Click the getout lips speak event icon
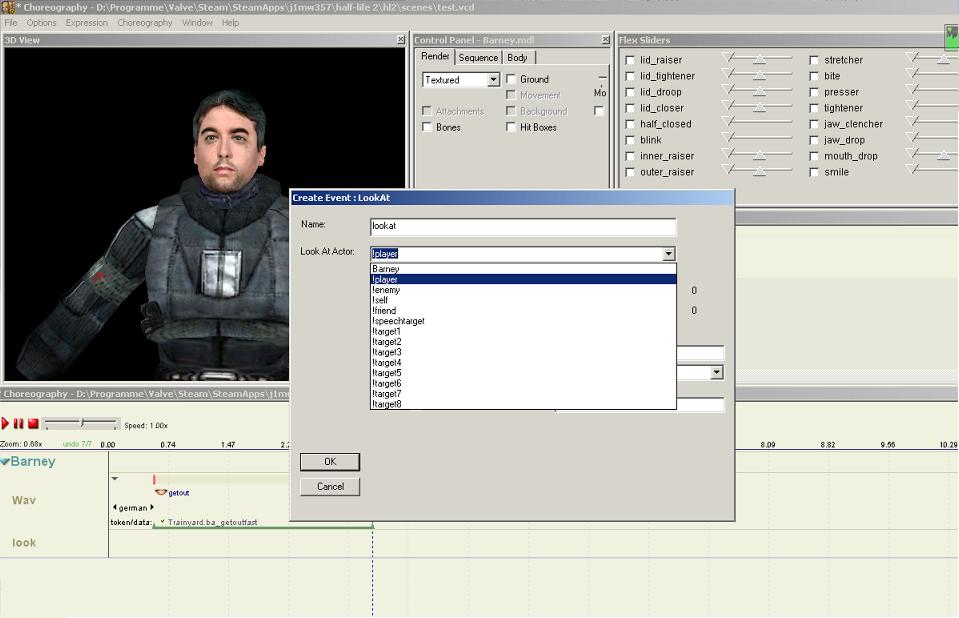959x618 pixels. pos(161,492)
